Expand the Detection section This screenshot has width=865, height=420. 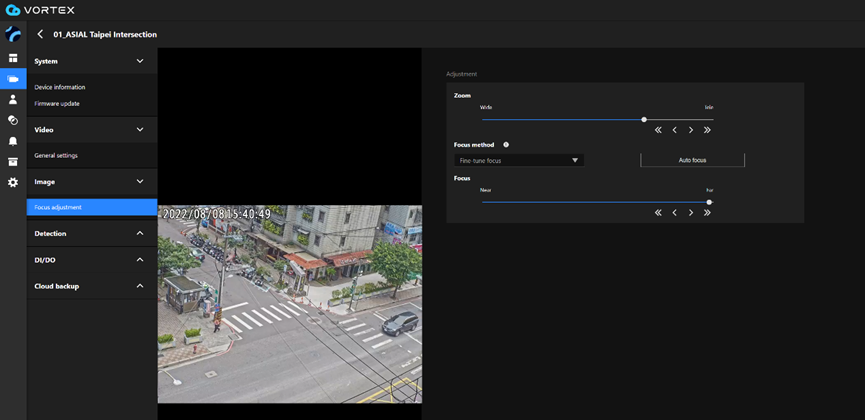click(140, 233)
